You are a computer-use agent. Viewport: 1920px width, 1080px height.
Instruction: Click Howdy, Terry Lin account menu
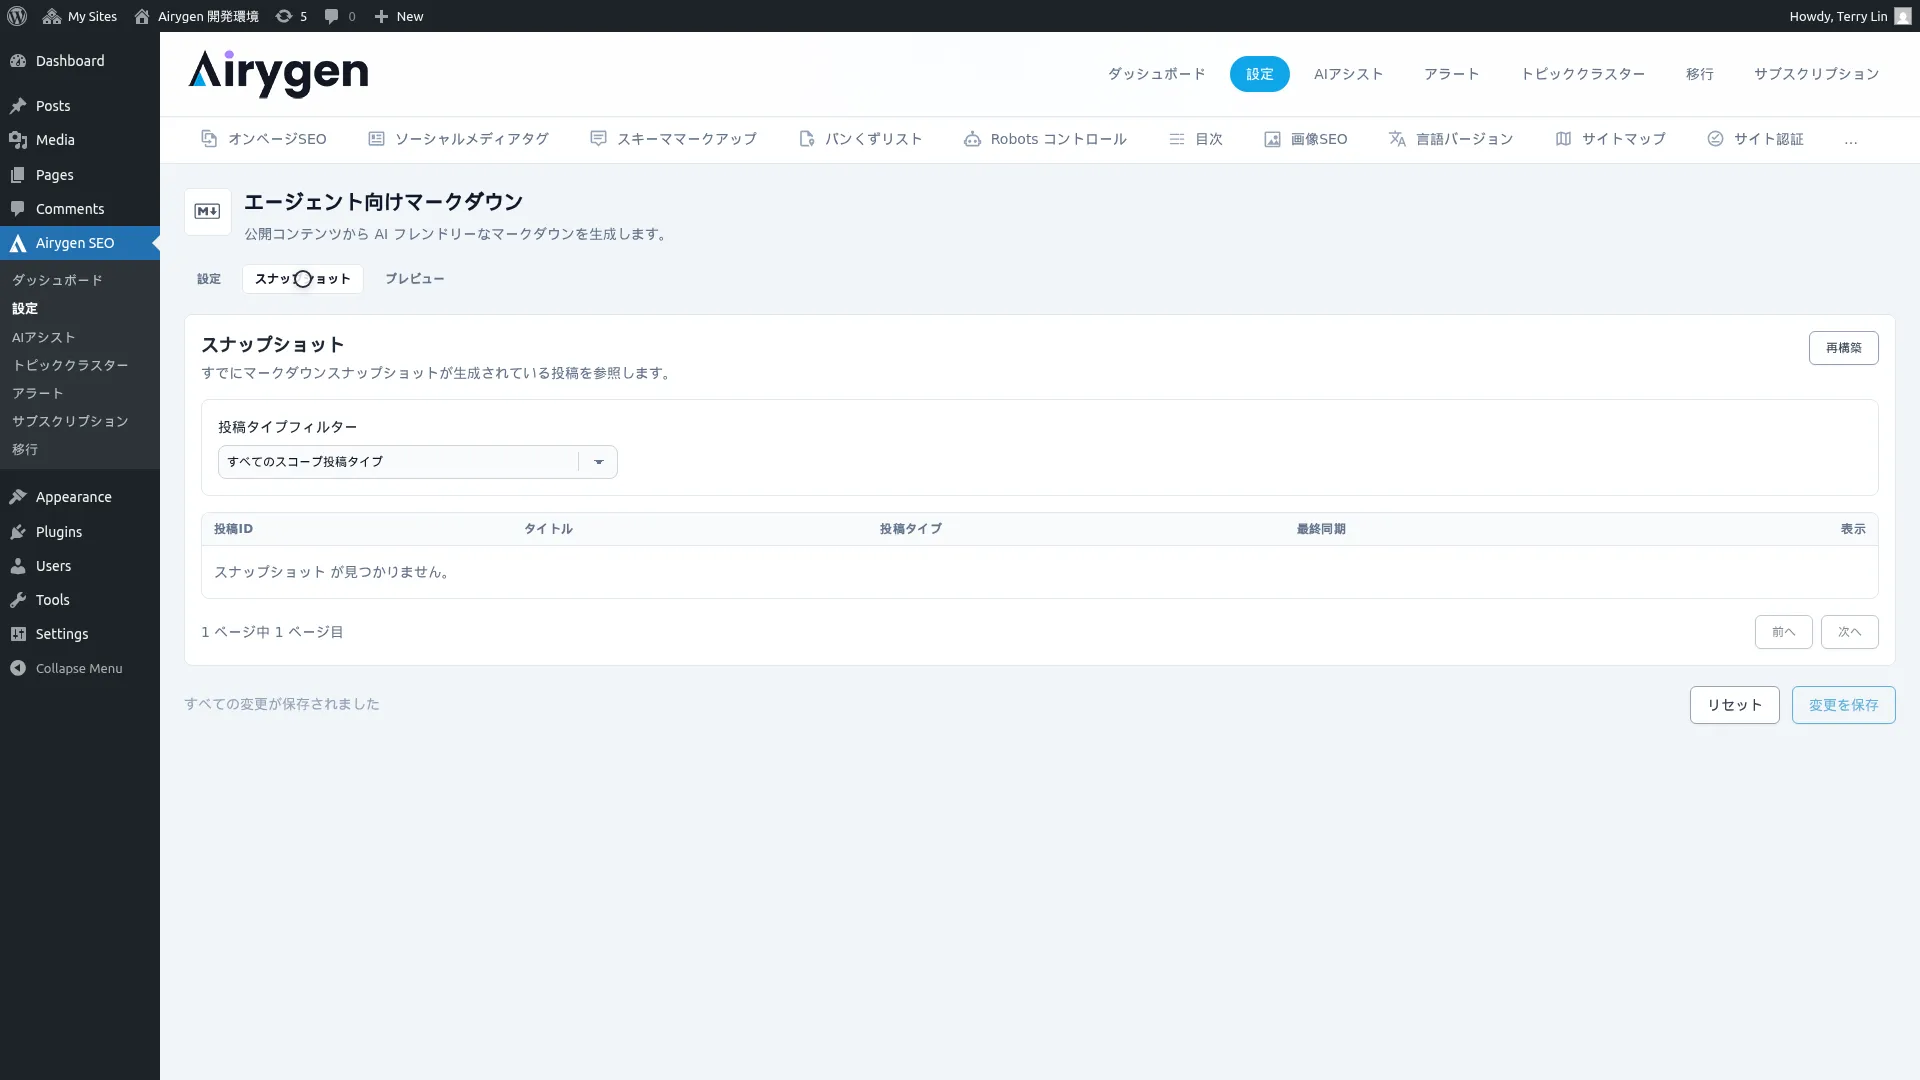(1850, 16)
